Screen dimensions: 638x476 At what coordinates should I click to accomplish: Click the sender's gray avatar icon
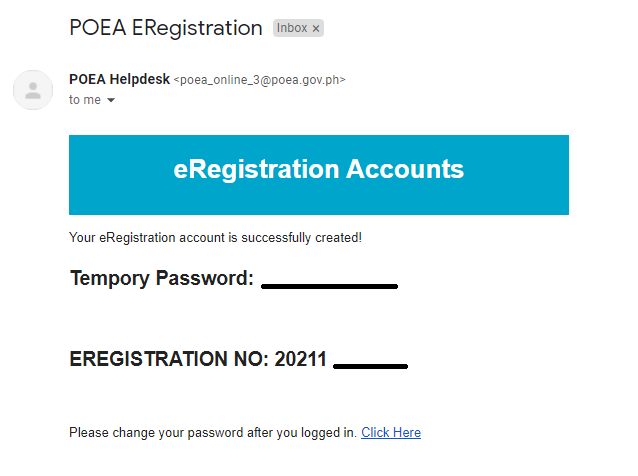click(x=33, y=90)
